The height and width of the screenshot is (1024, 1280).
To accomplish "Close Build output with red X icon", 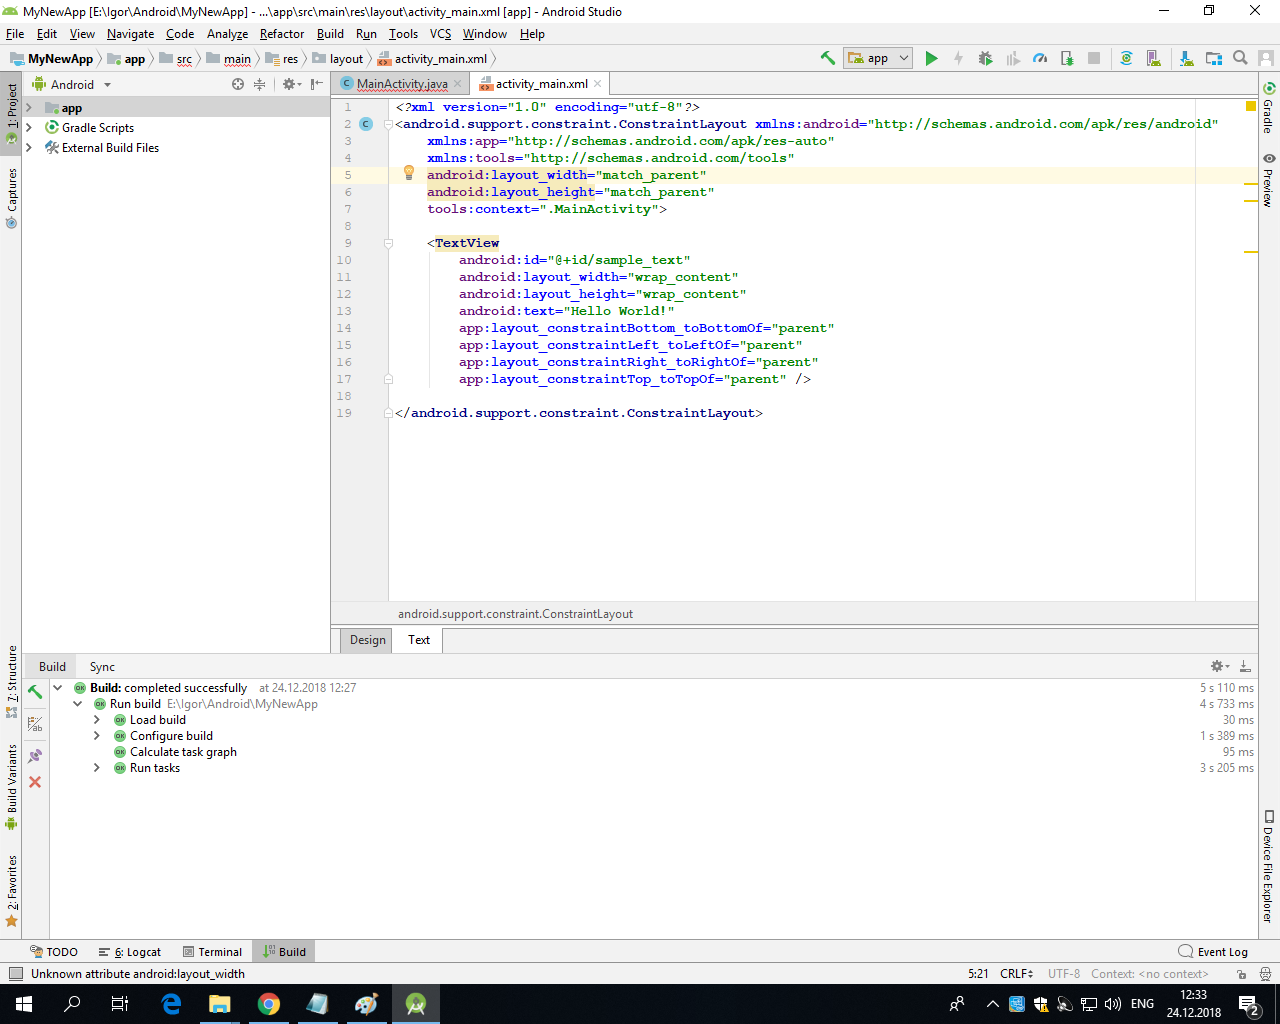I will pyautogui.click(x=35, y=782).
